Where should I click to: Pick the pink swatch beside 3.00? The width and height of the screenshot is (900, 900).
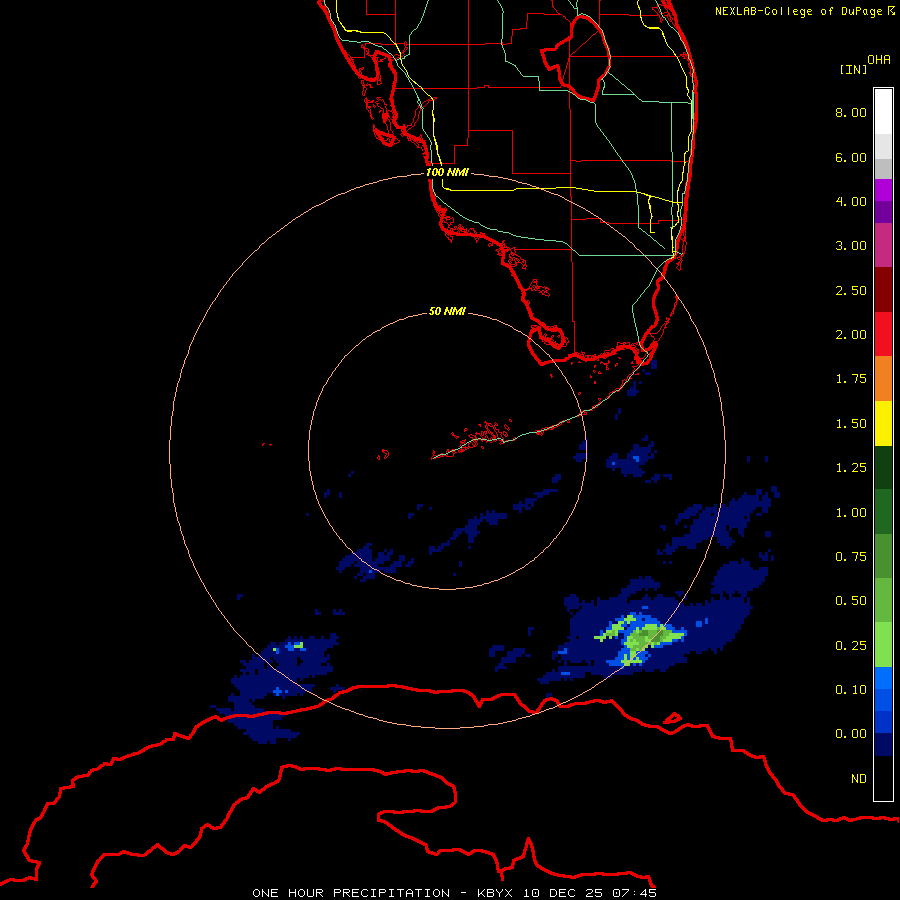883,245
